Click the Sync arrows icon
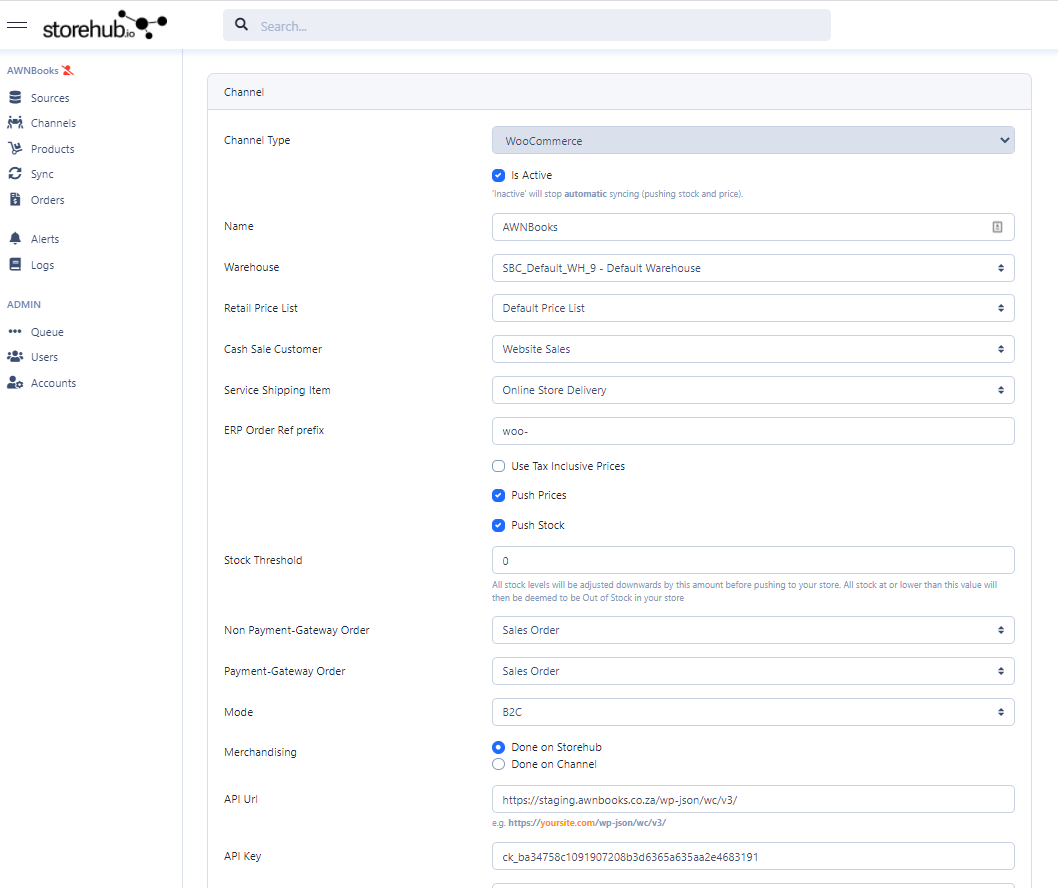Screen dimensions: 1058x888 click(x=14, y=174)
